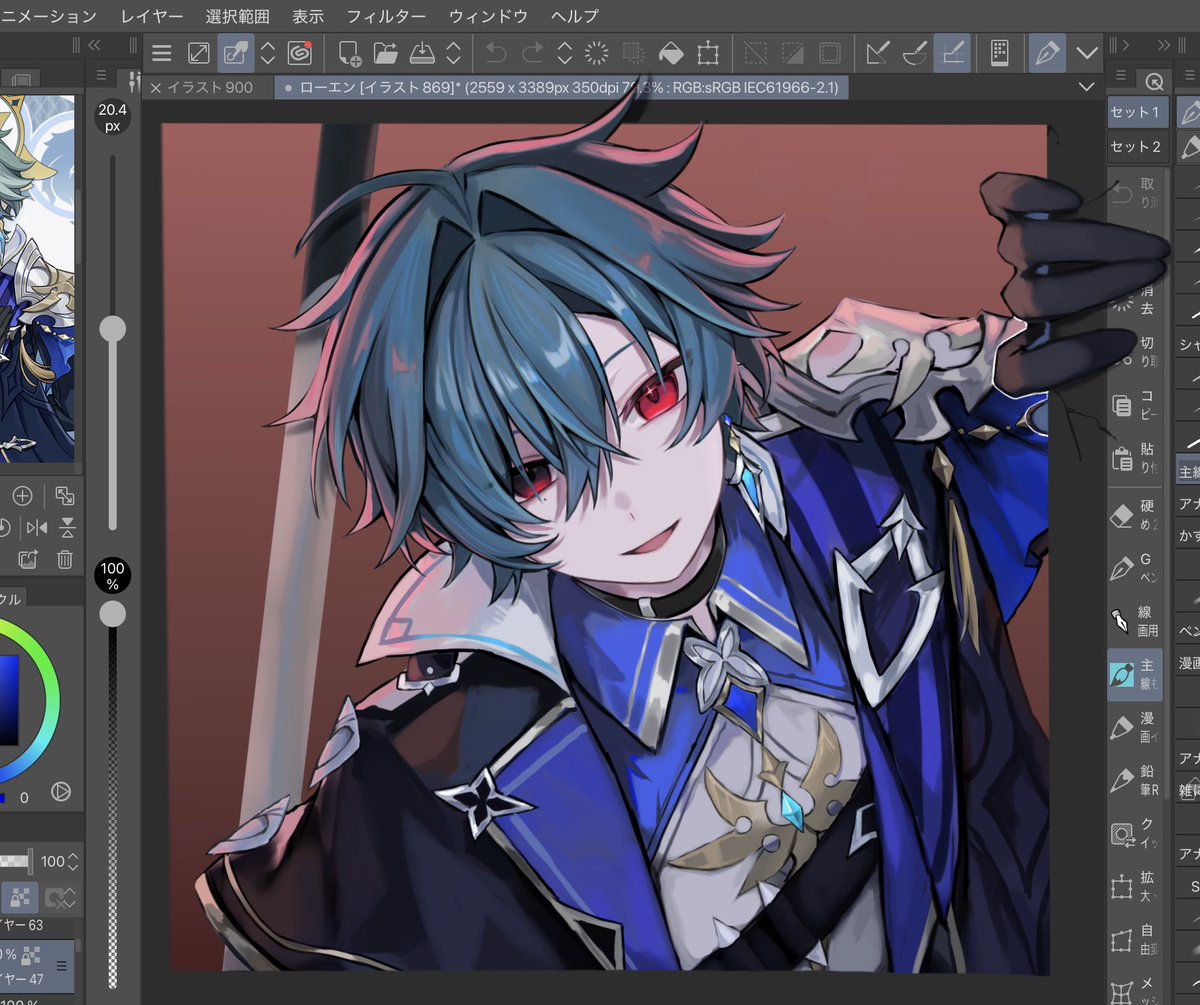The width and height of the screenshot is (1200, 1005).
Task: Select highlighted 主線 pen in quick access
Action: tap(1135, 674)
